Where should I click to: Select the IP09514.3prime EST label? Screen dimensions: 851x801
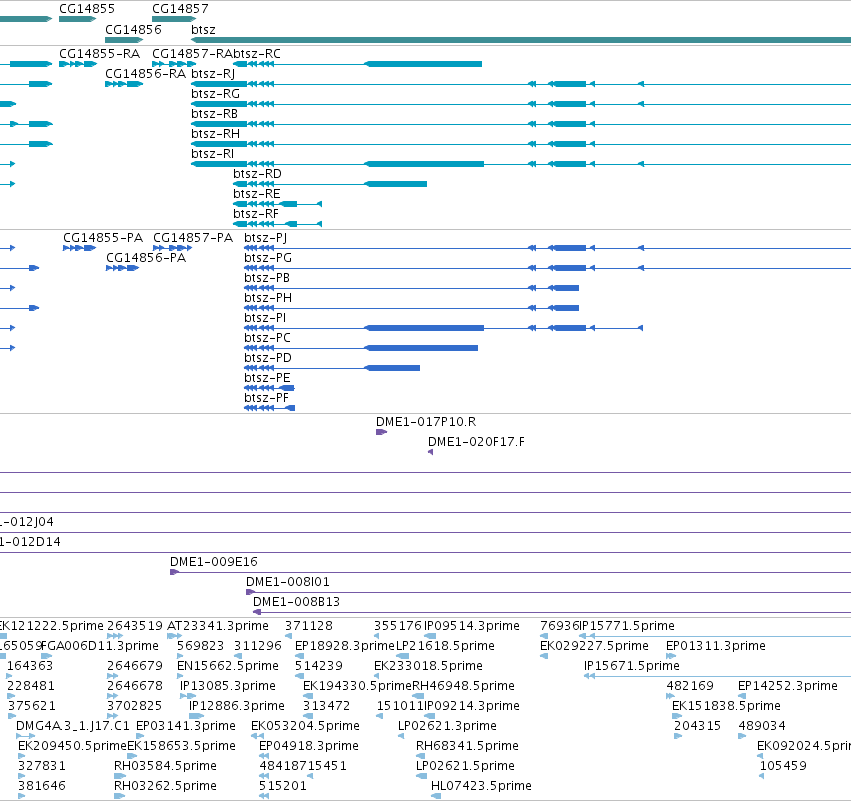pos(472,626)
